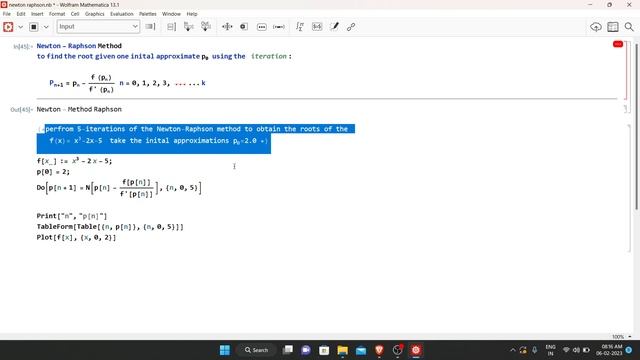Click the Abort evaluation stop icon

click(x=34, y=27)
